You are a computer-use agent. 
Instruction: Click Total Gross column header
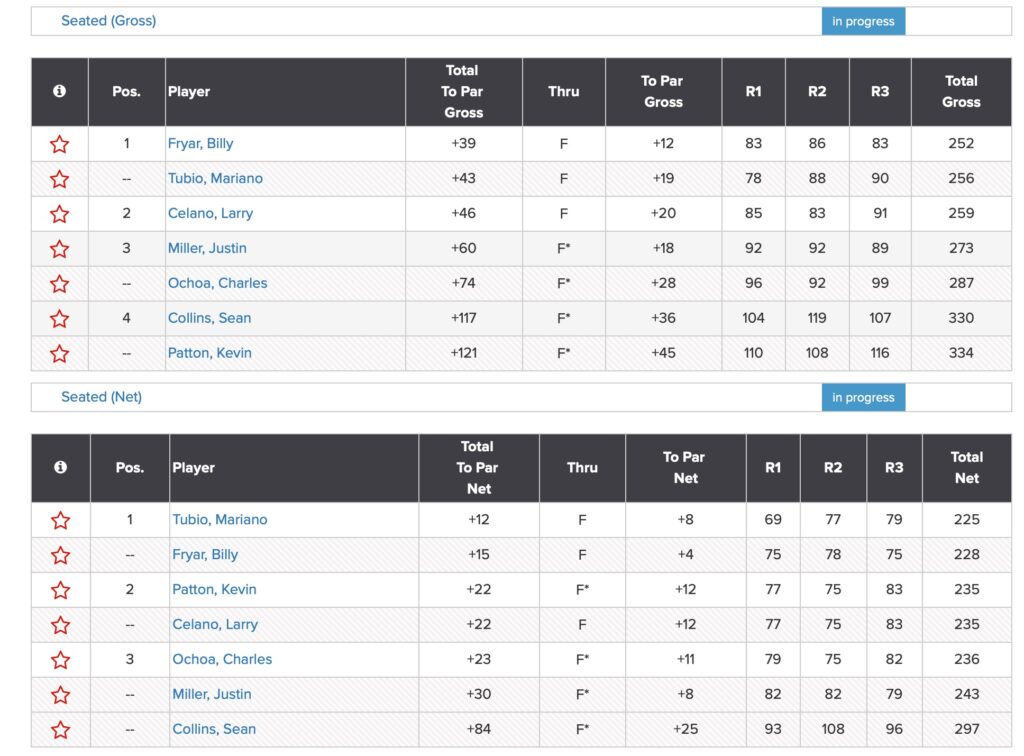(x=961, y=91)
